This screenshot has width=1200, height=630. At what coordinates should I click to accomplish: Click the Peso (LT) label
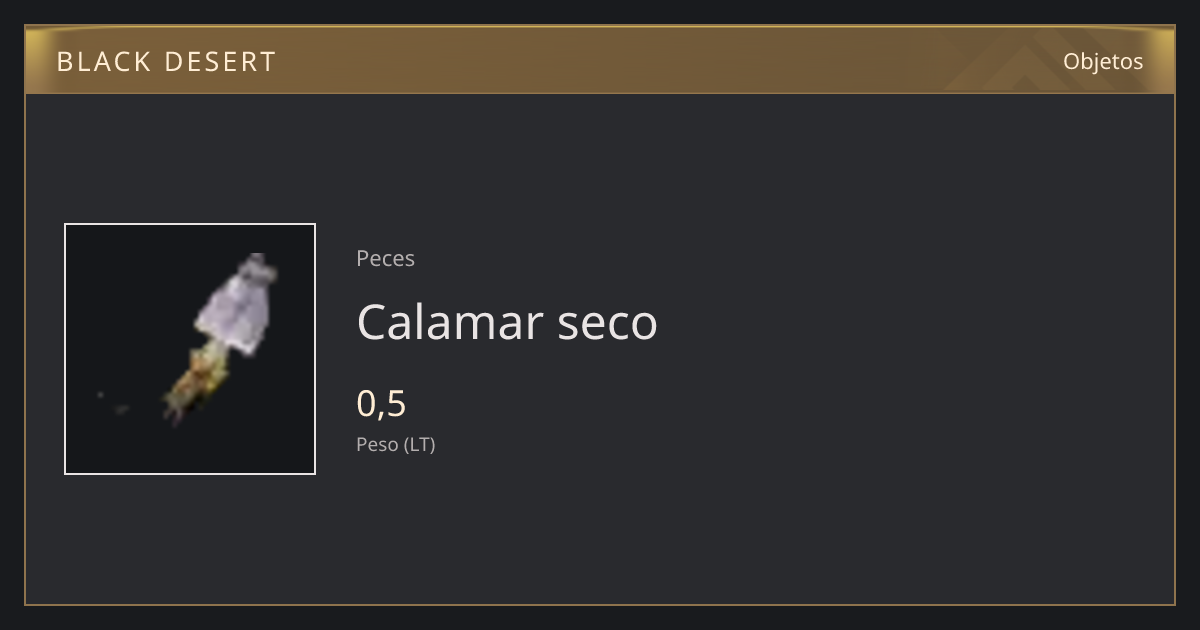[396, 444]
